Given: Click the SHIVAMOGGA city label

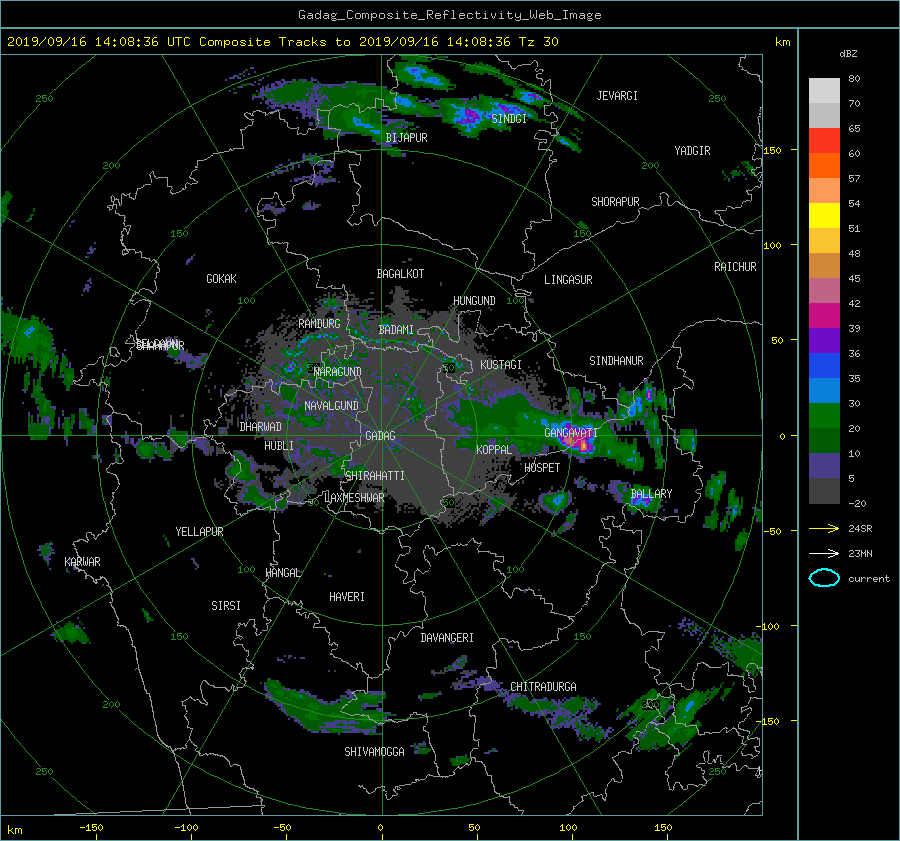Looking at the screenshot, I should (374, 752).
